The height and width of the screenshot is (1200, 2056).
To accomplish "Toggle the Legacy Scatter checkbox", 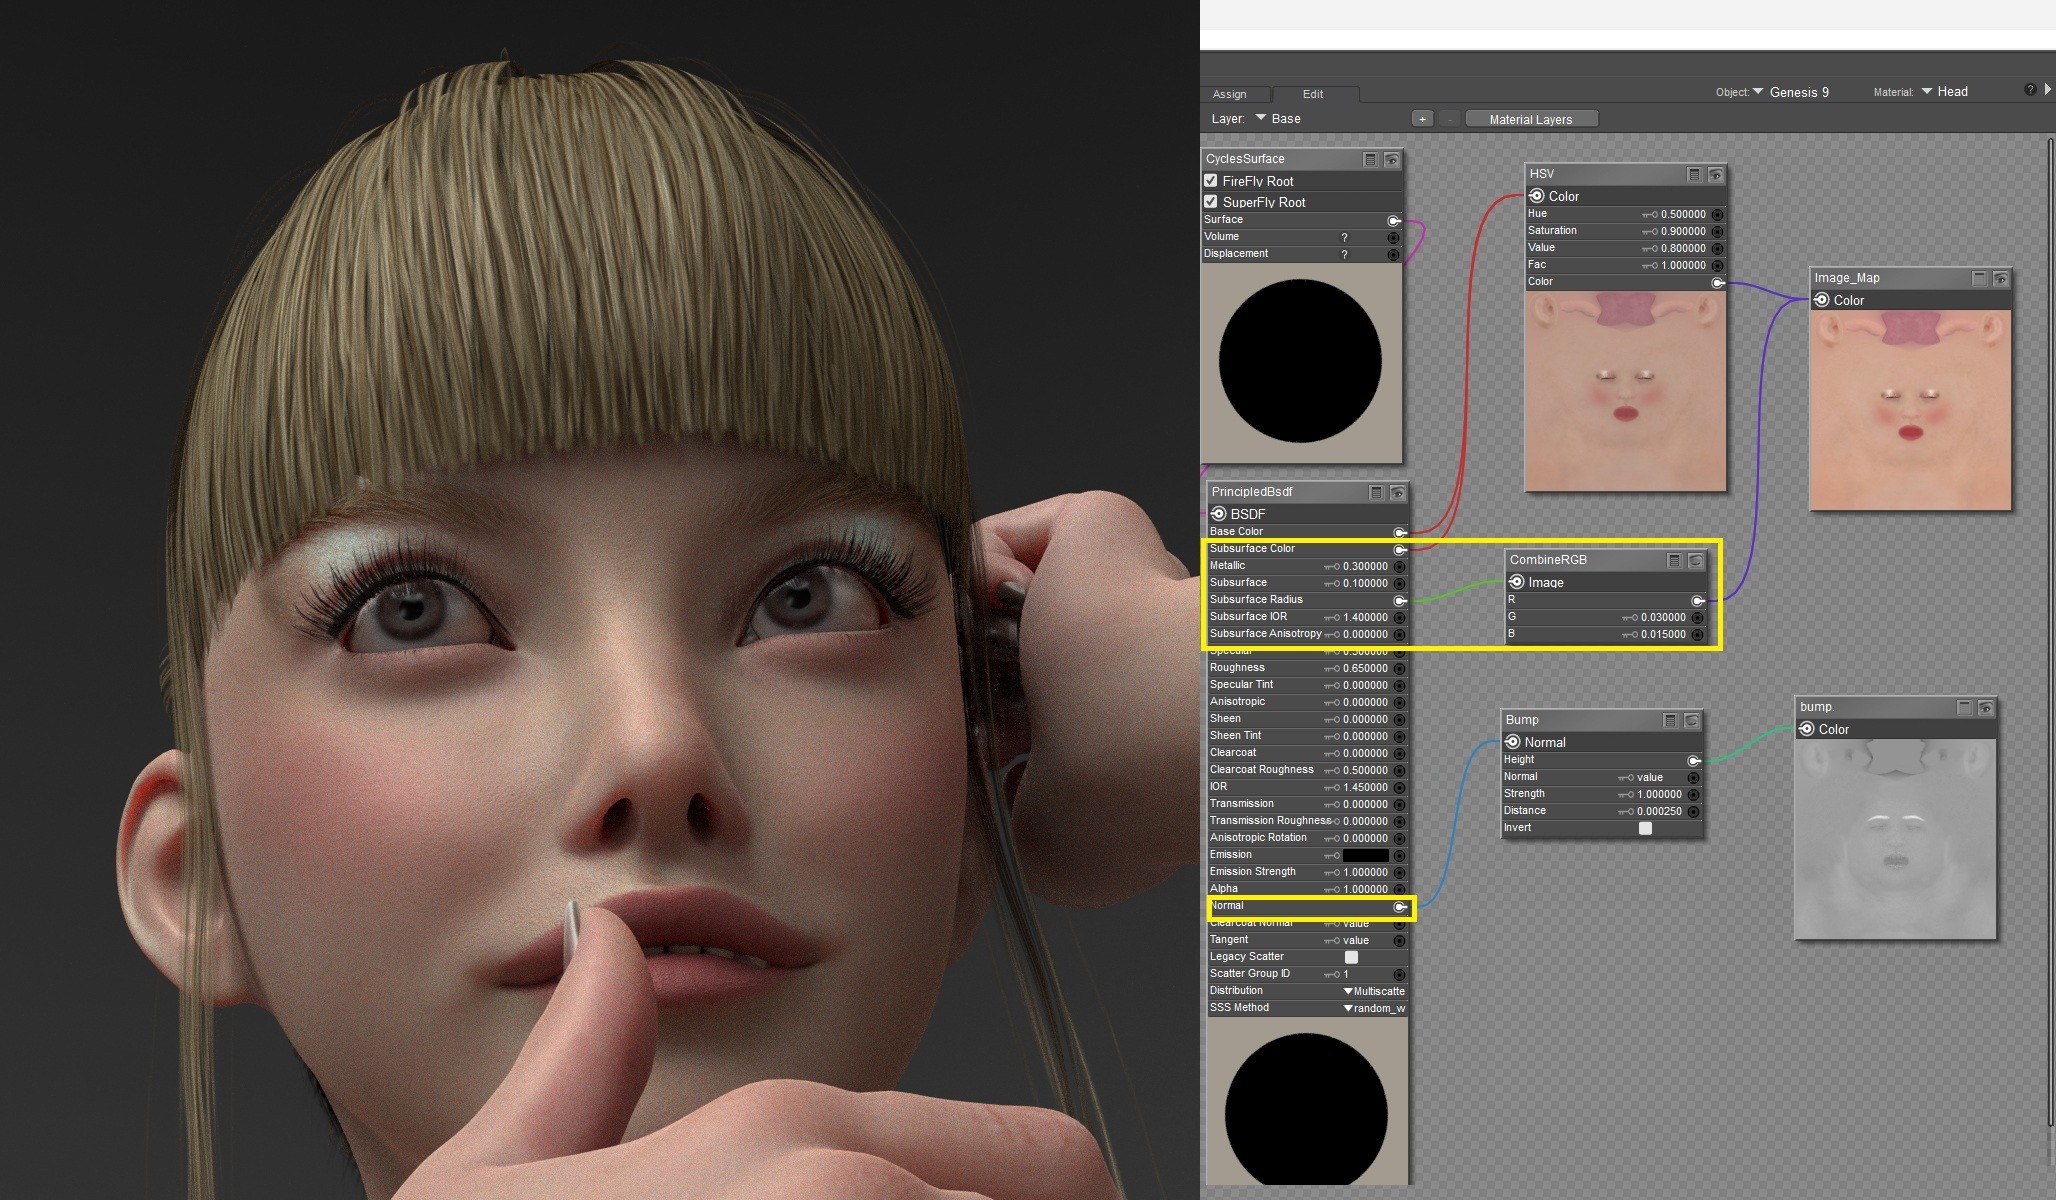I will tap(1351, 957).
